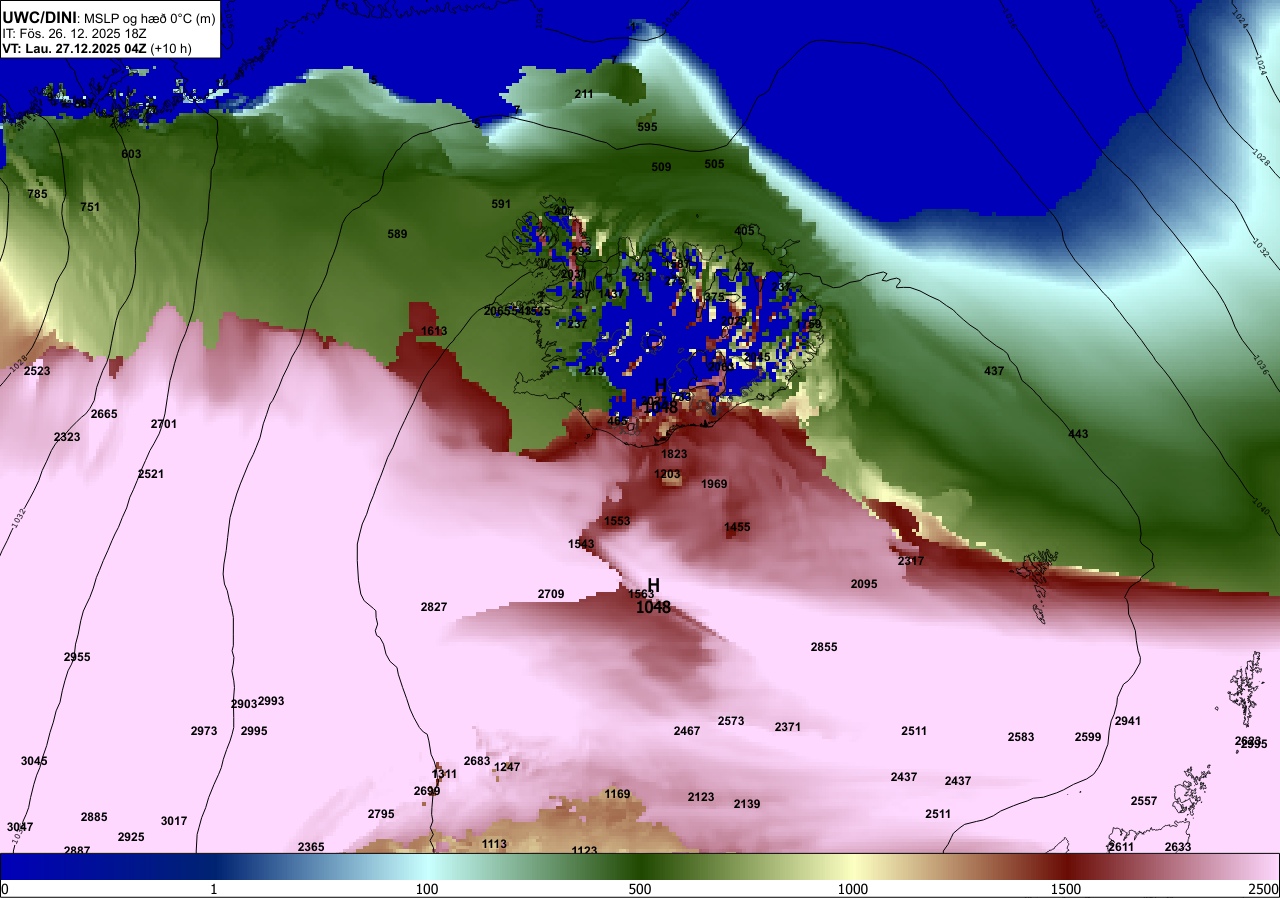This screenshot has width=1280, height=898.
Task: Pick the height value "1613"
Action: pos(434,331)
